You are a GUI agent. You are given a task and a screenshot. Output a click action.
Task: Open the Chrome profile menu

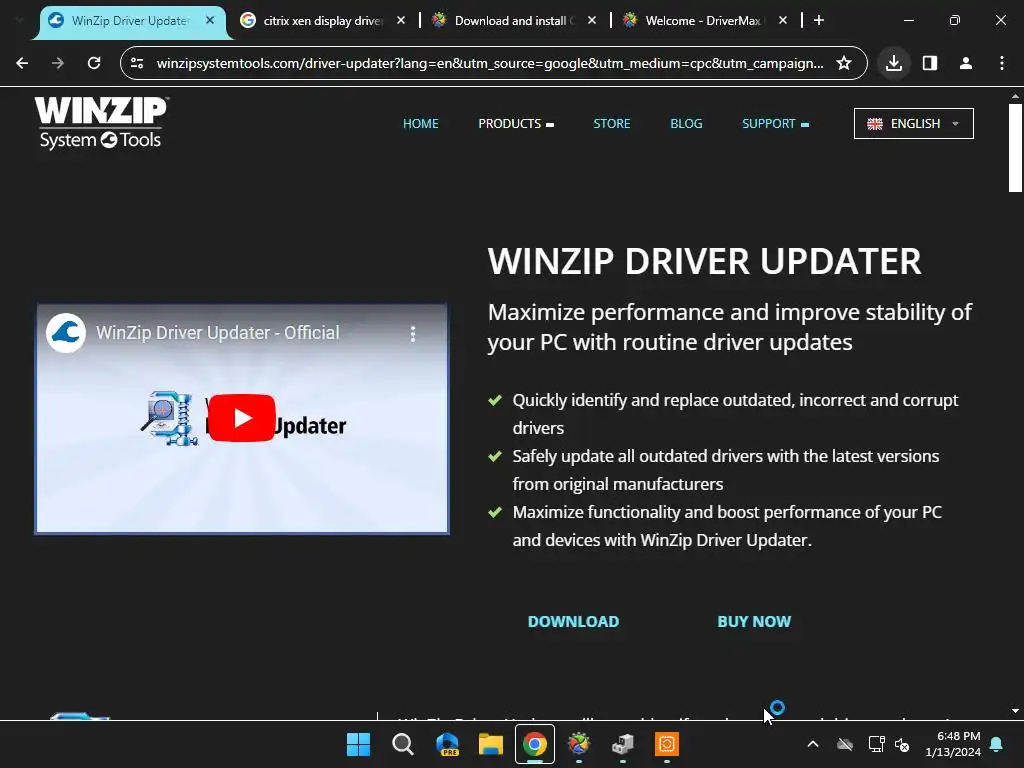coord(966,63)
